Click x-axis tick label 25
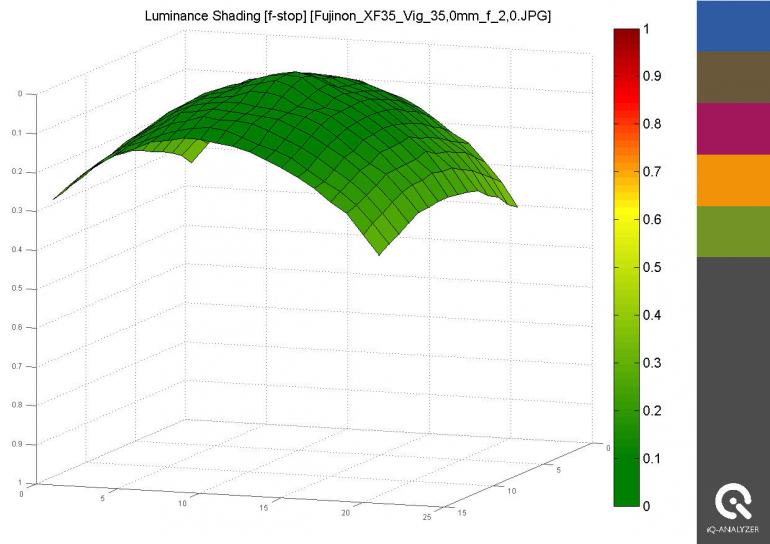This screenshot has width=770, height=544. (x=427, y=517)
